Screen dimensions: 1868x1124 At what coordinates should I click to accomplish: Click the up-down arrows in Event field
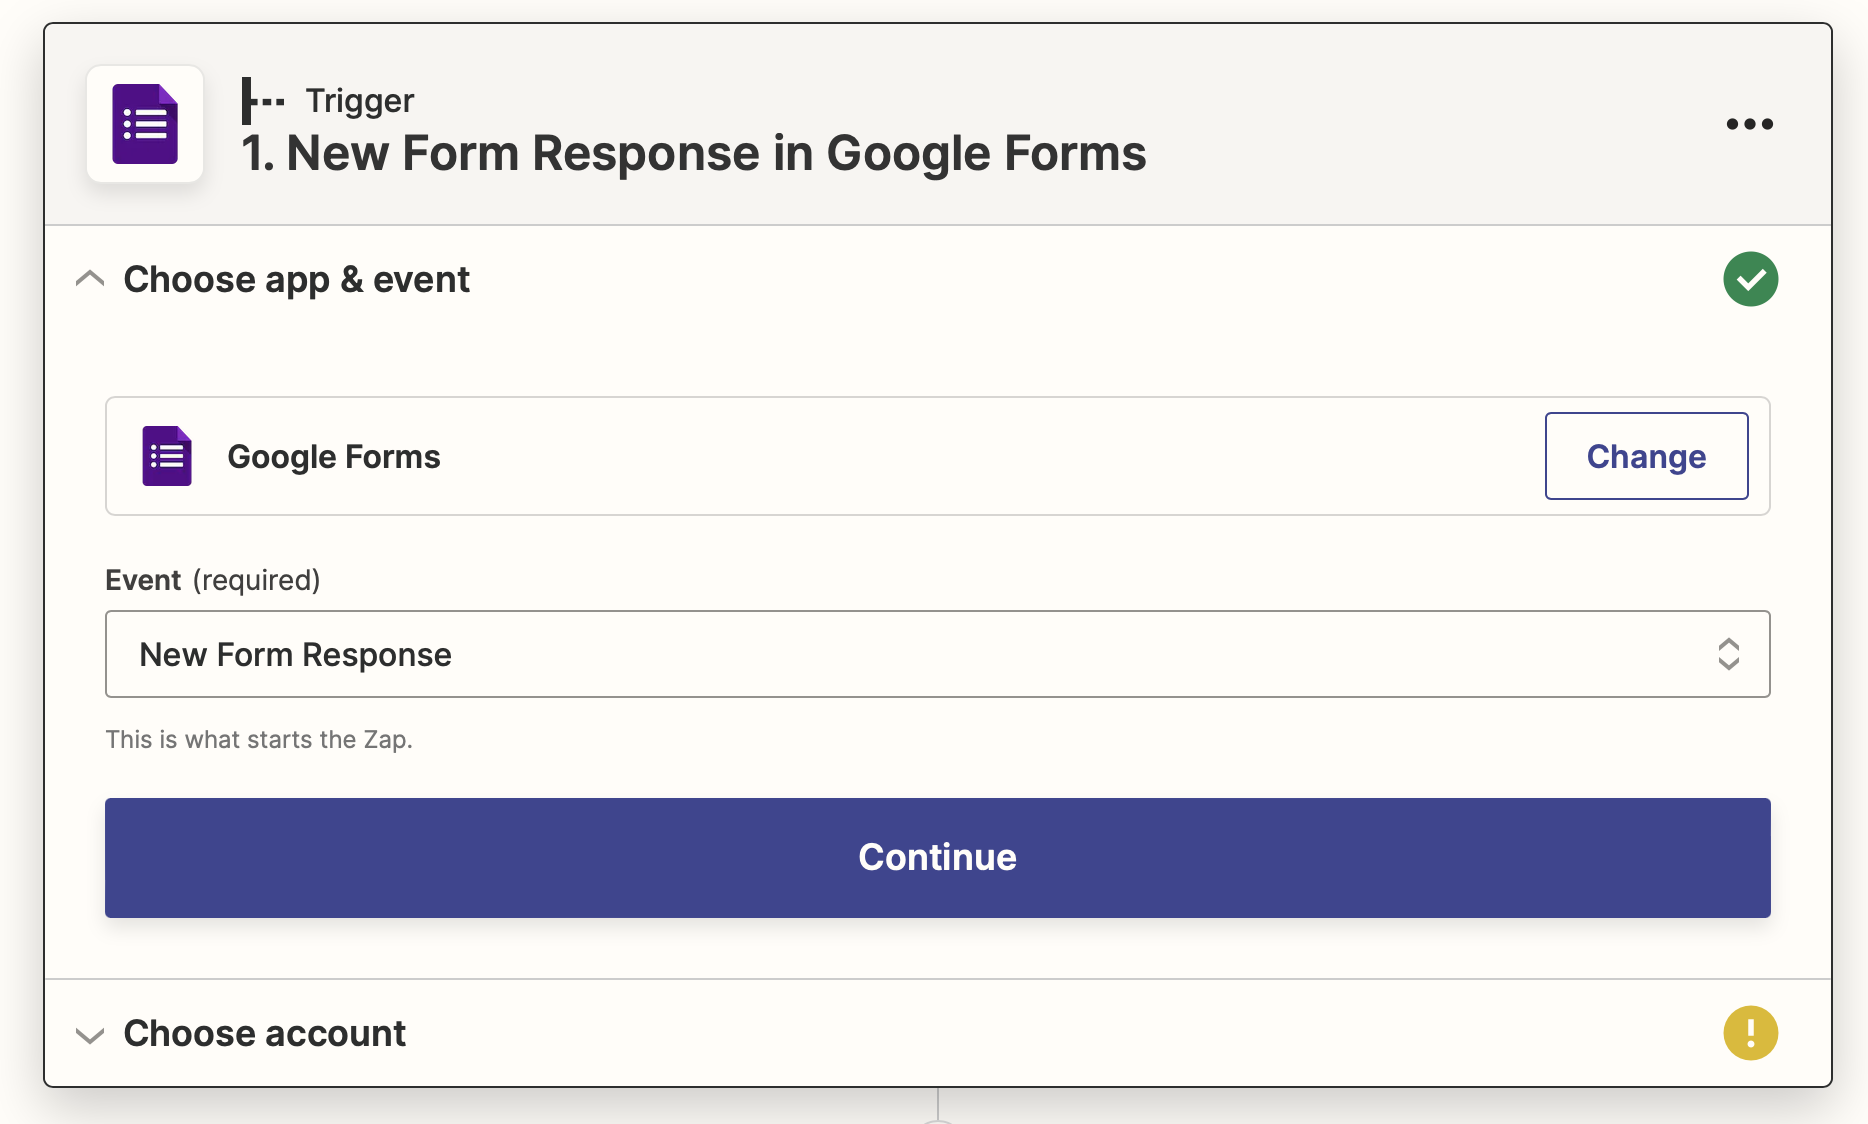1728,654
